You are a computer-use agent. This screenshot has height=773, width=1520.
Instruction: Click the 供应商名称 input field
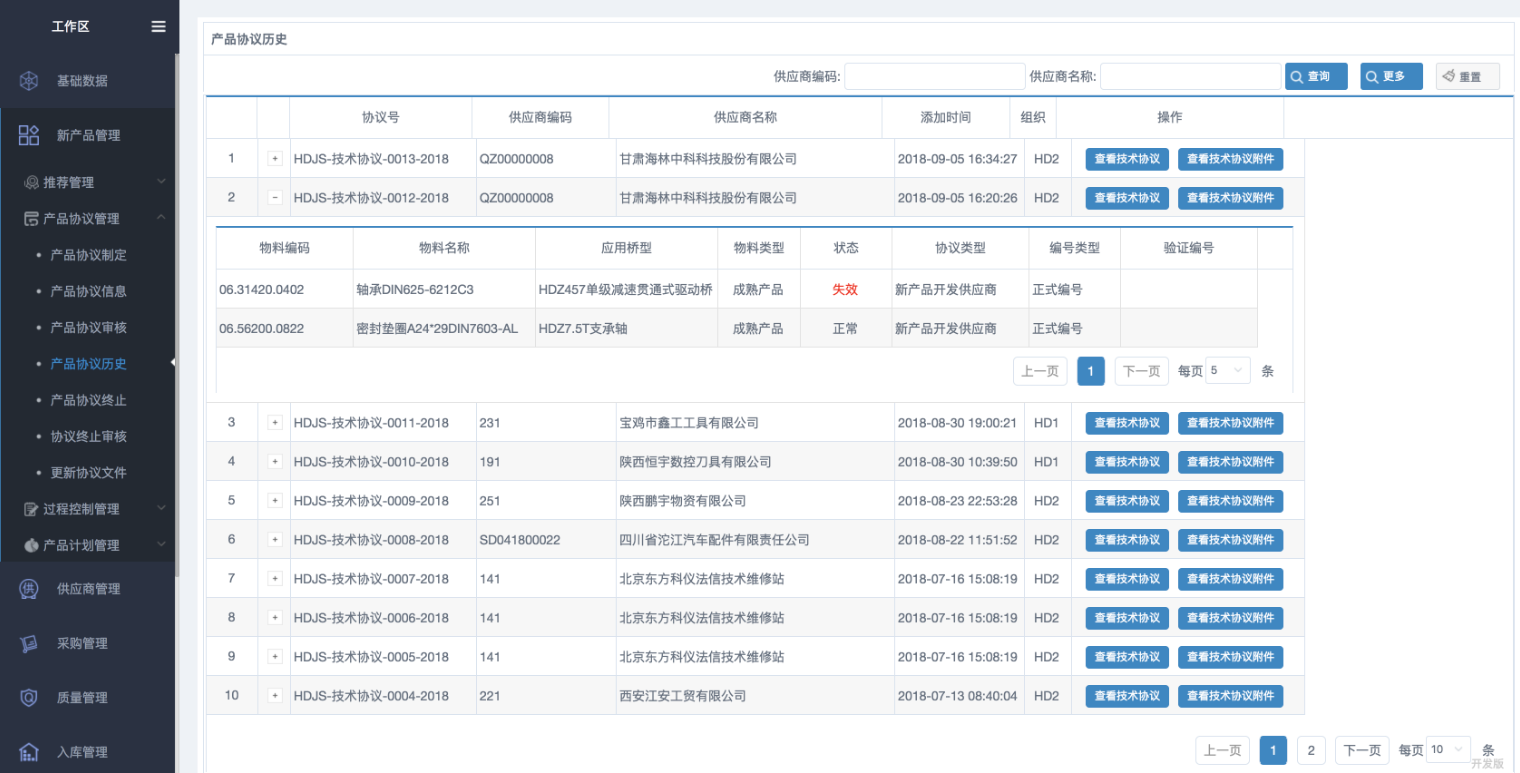click(x=1191, y=76)
